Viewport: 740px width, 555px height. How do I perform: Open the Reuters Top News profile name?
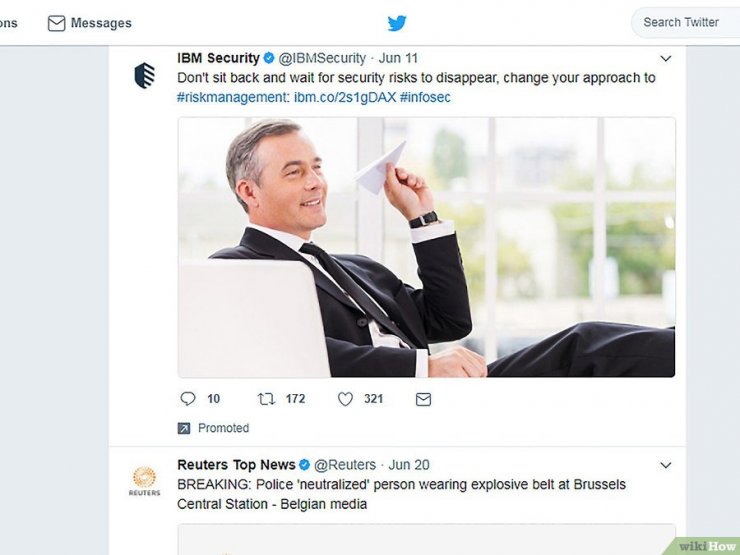pos(236,465)
